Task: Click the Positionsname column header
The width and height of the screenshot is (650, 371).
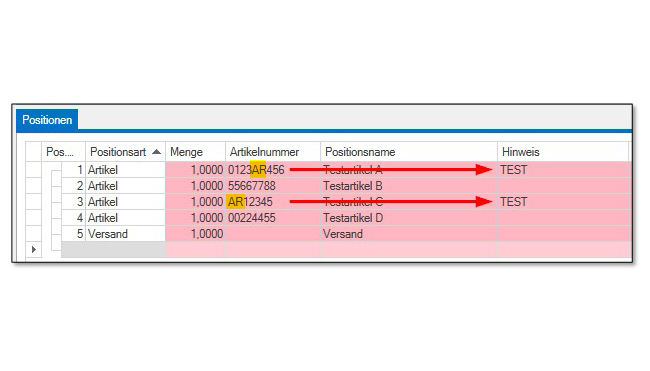Action: [x=409, y=152]
